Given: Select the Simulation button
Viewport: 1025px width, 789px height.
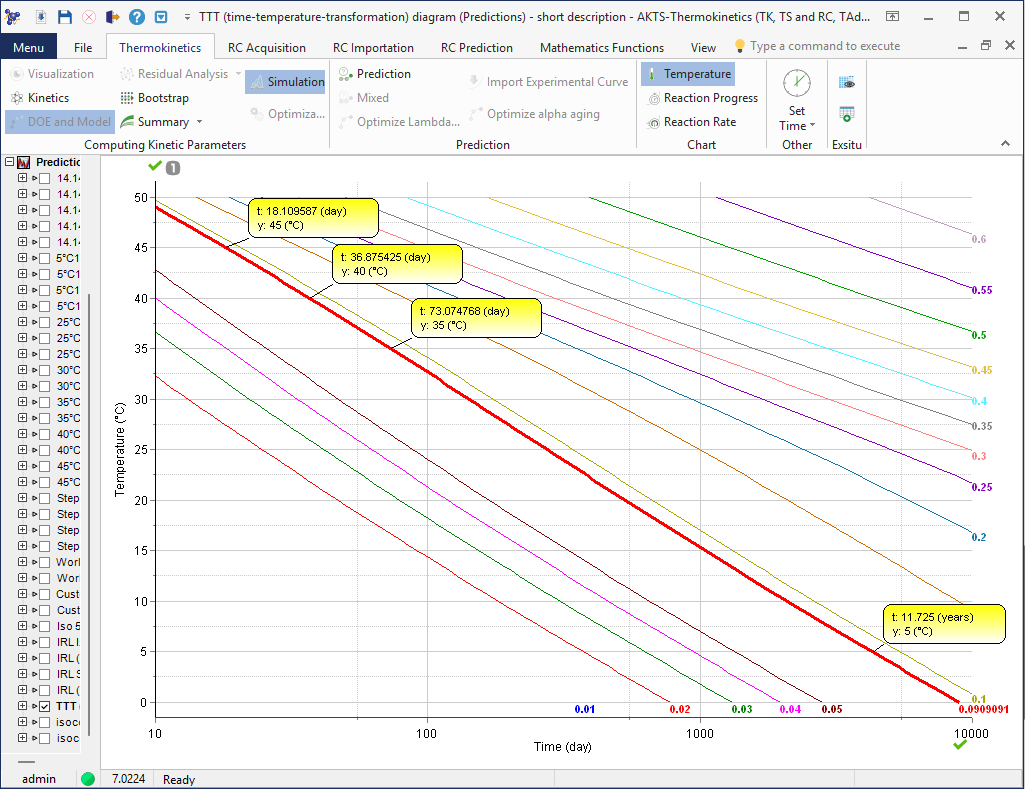Looking at the screenshot, I should tap(286, 82).
